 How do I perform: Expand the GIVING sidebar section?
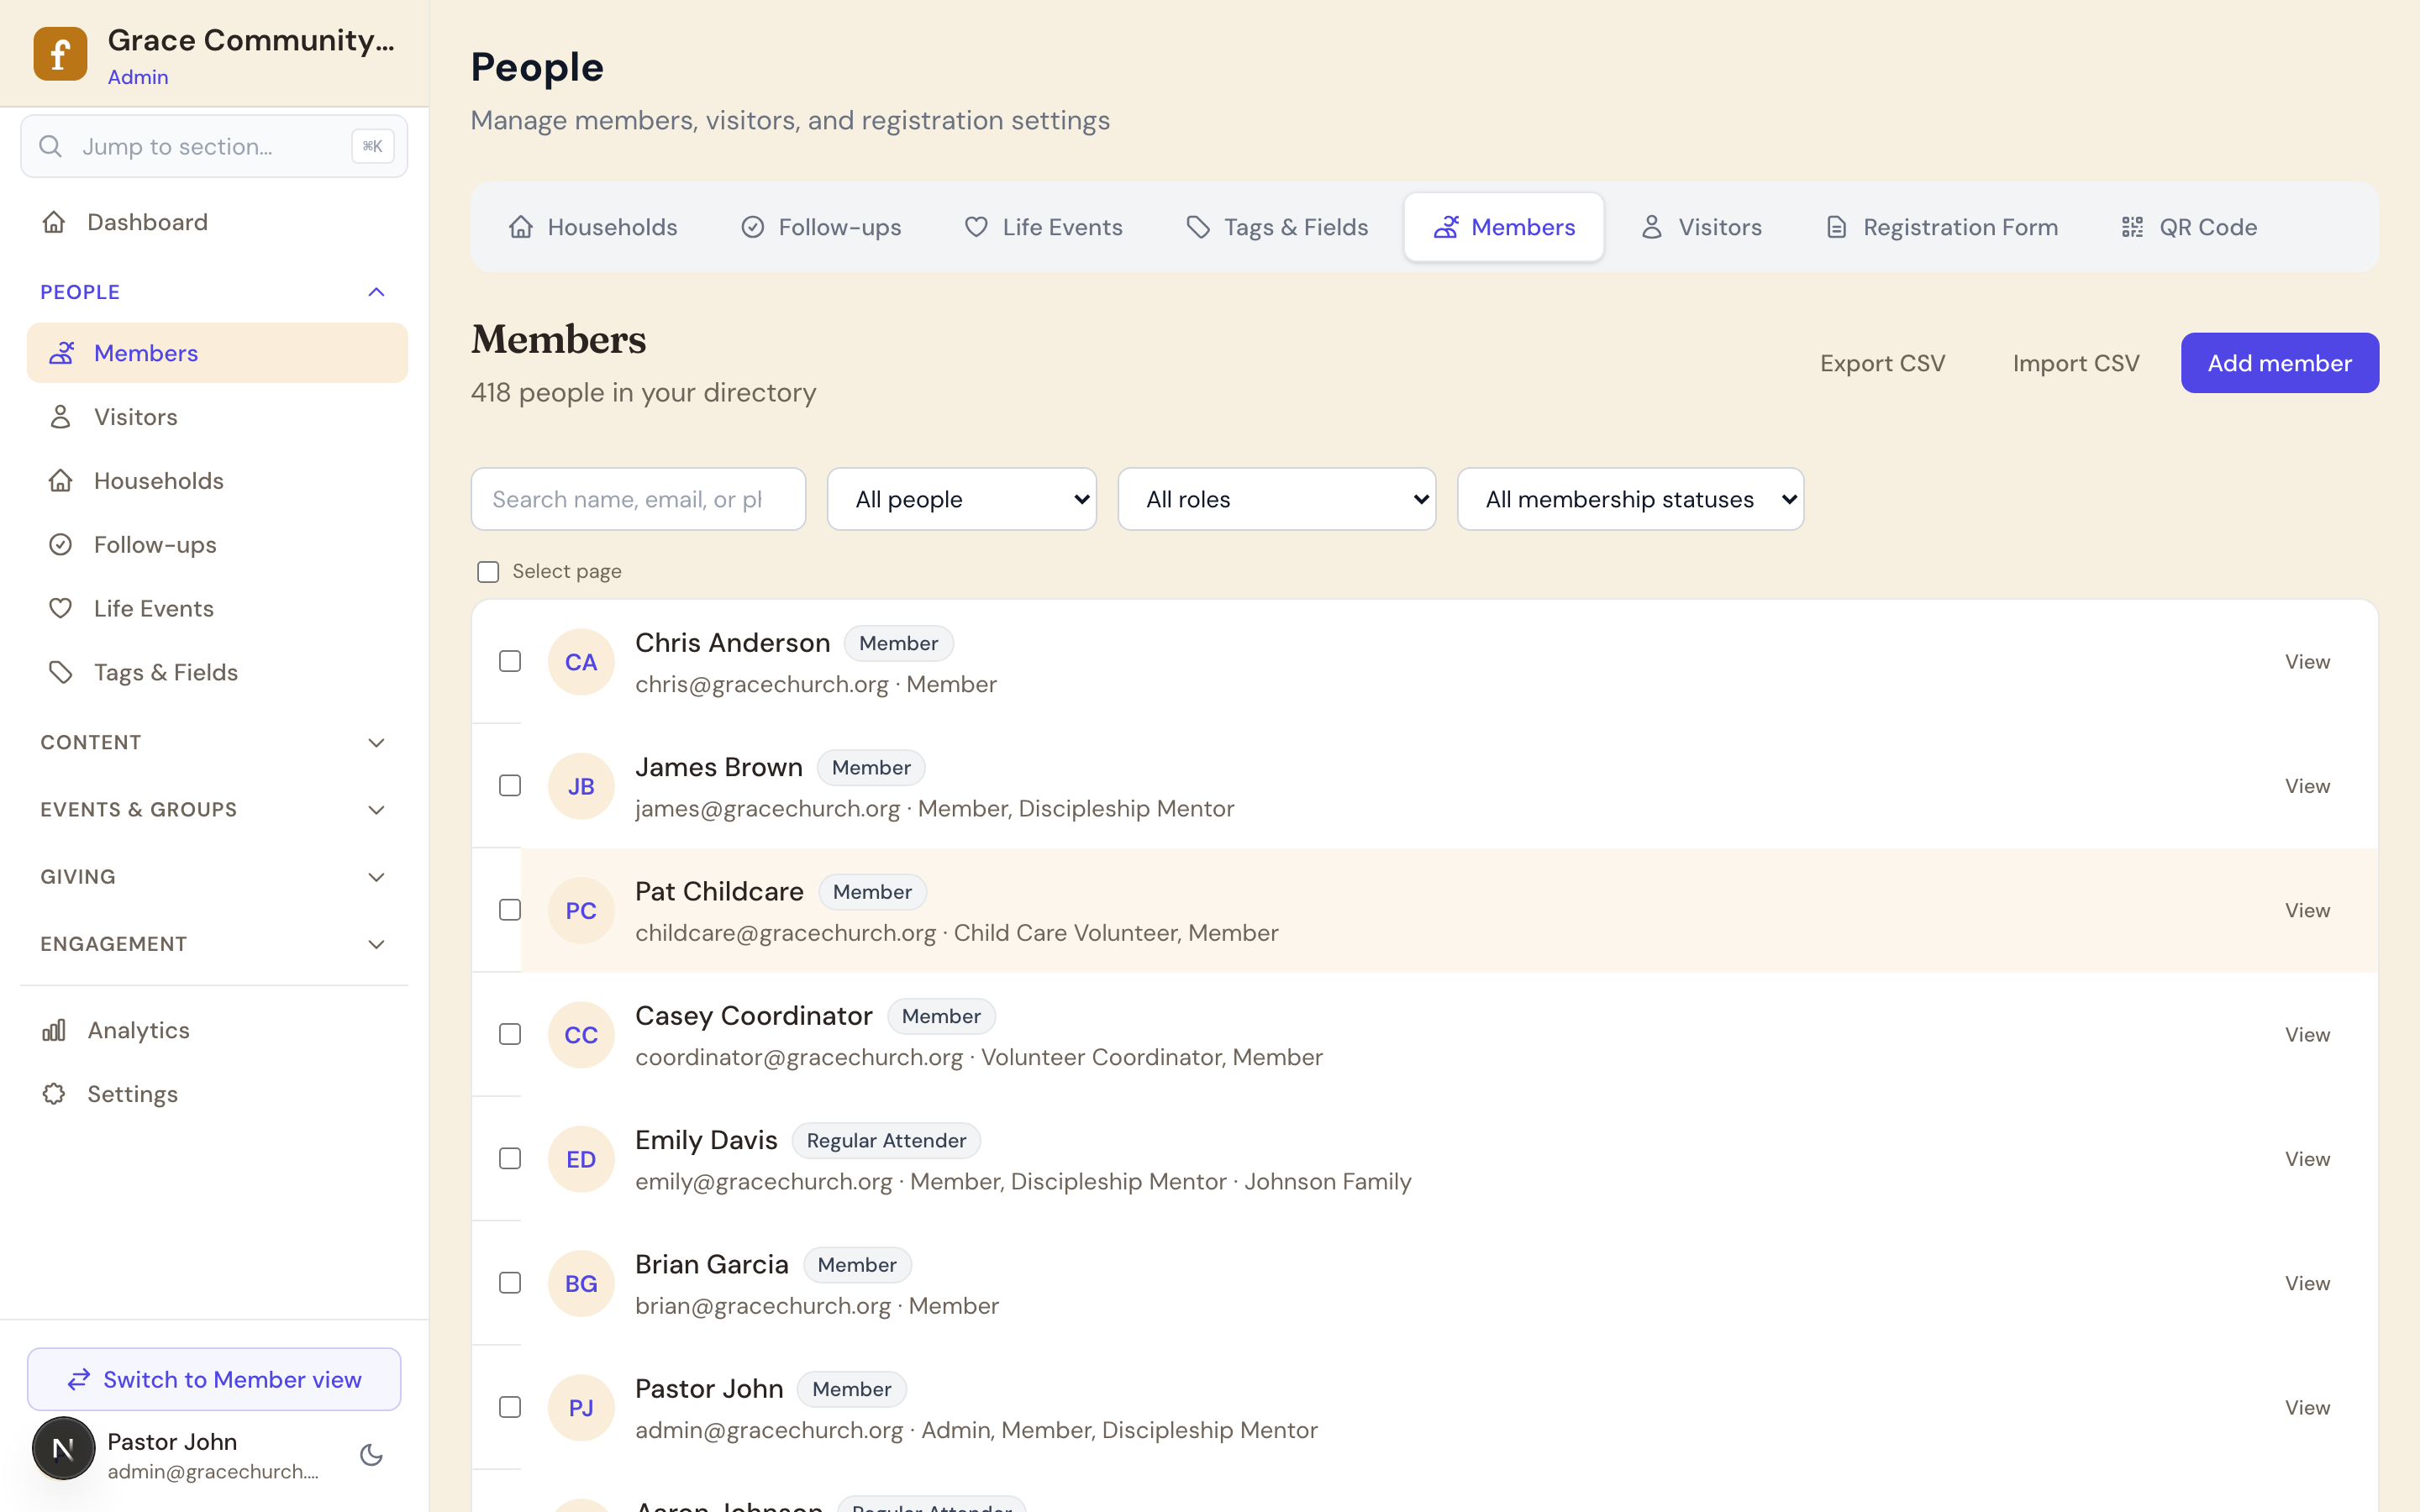tap(213, 877)
